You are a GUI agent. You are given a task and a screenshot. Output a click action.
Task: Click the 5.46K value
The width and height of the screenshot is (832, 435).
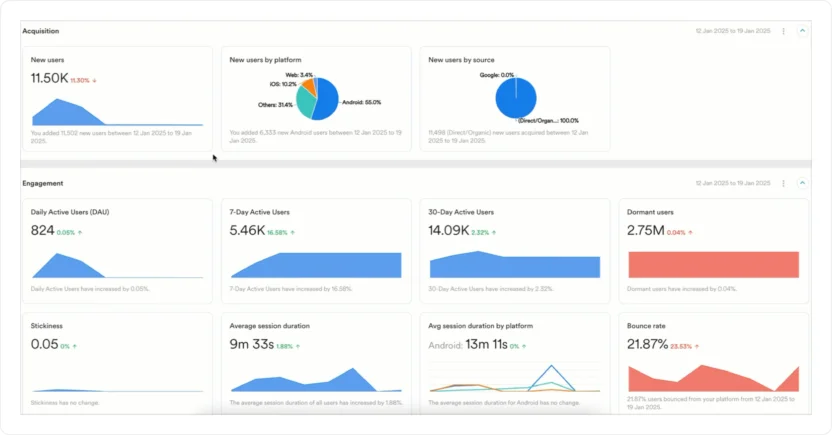[x=247, y=231]
